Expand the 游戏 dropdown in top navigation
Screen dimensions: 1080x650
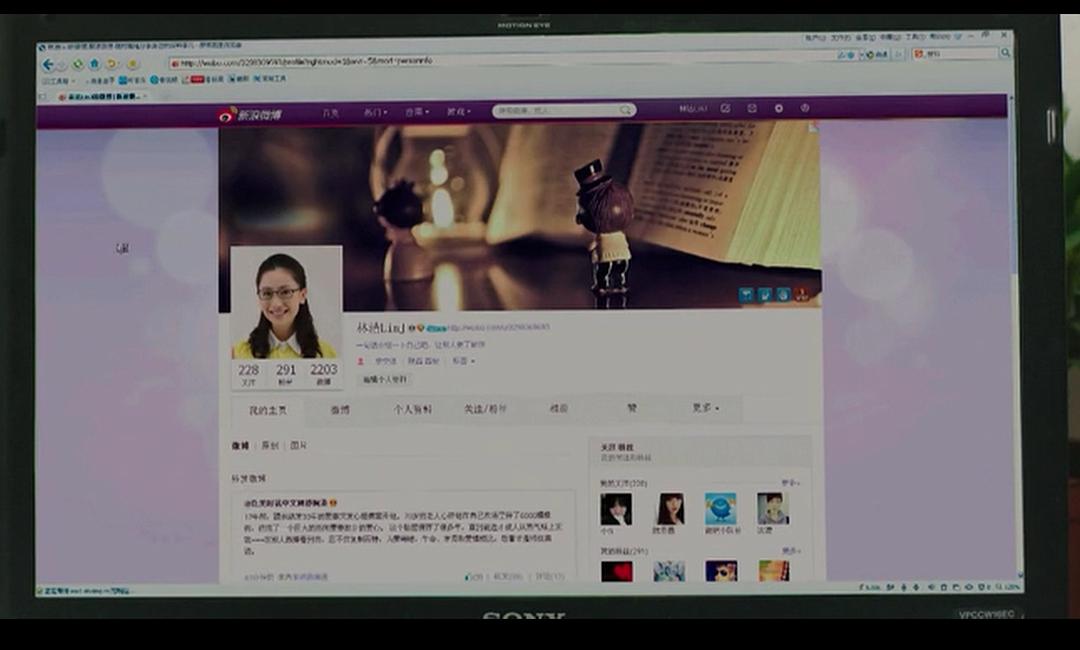tap(458, 112)
